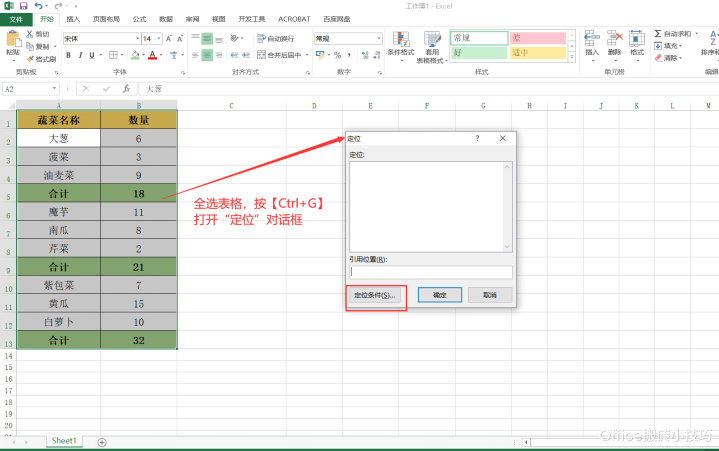Apply the fill color bucket

coord(135,55)
